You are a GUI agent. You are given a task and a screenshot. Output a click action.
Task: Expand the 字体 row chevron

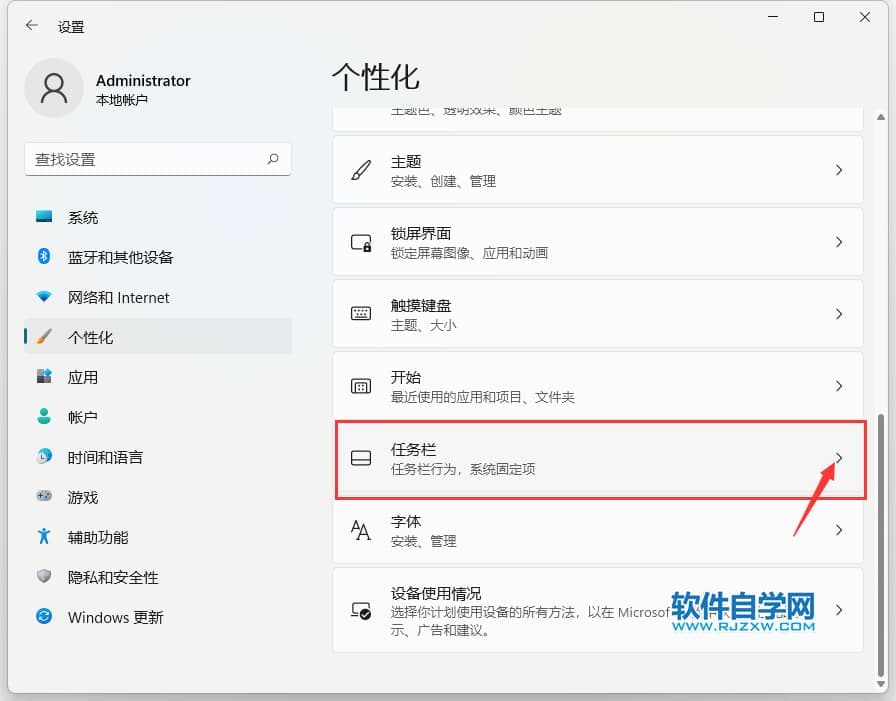pos(838,530)
